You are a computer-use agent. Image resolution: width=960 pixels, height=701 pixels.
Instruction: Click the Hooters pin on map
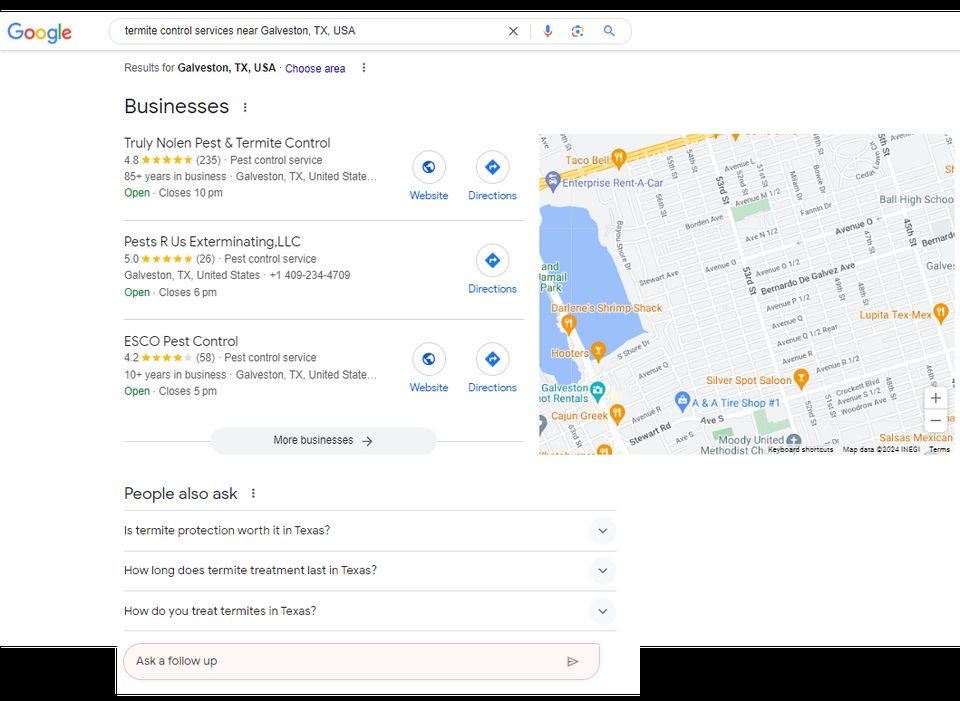pyautogui.click(x=598, y=351)
